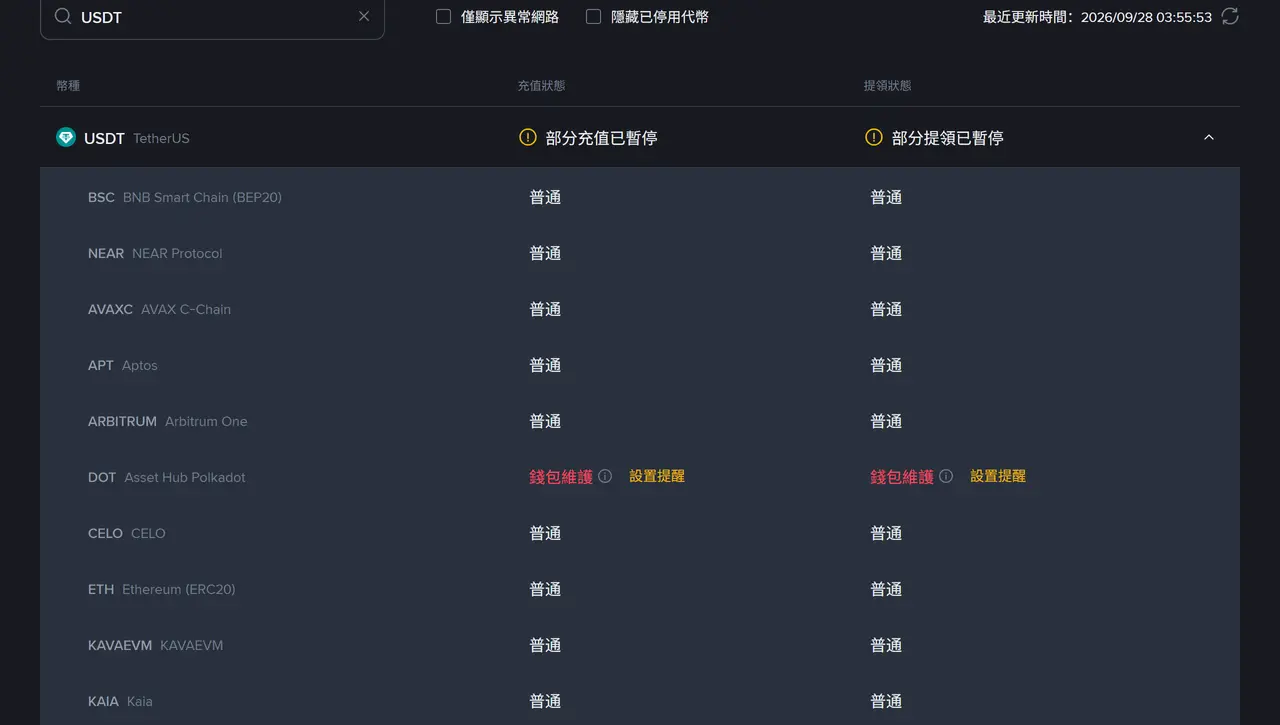Focus the USDT search input field
This screenshot has height=725, width=1280.
point(212,17)
